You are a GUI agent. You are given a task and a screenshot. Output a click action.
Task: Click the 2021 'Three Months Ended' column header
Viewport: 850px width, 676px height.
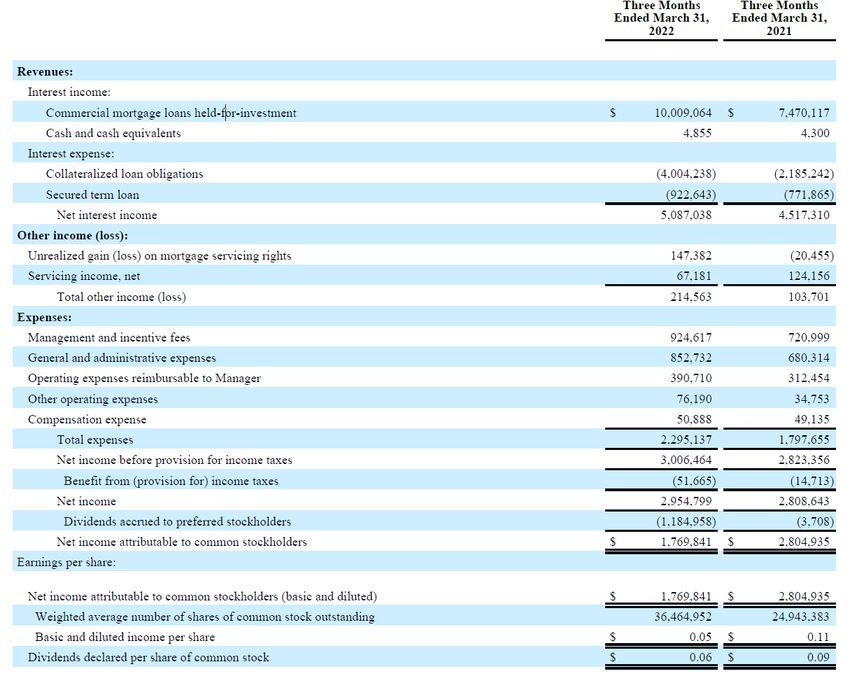779,18
